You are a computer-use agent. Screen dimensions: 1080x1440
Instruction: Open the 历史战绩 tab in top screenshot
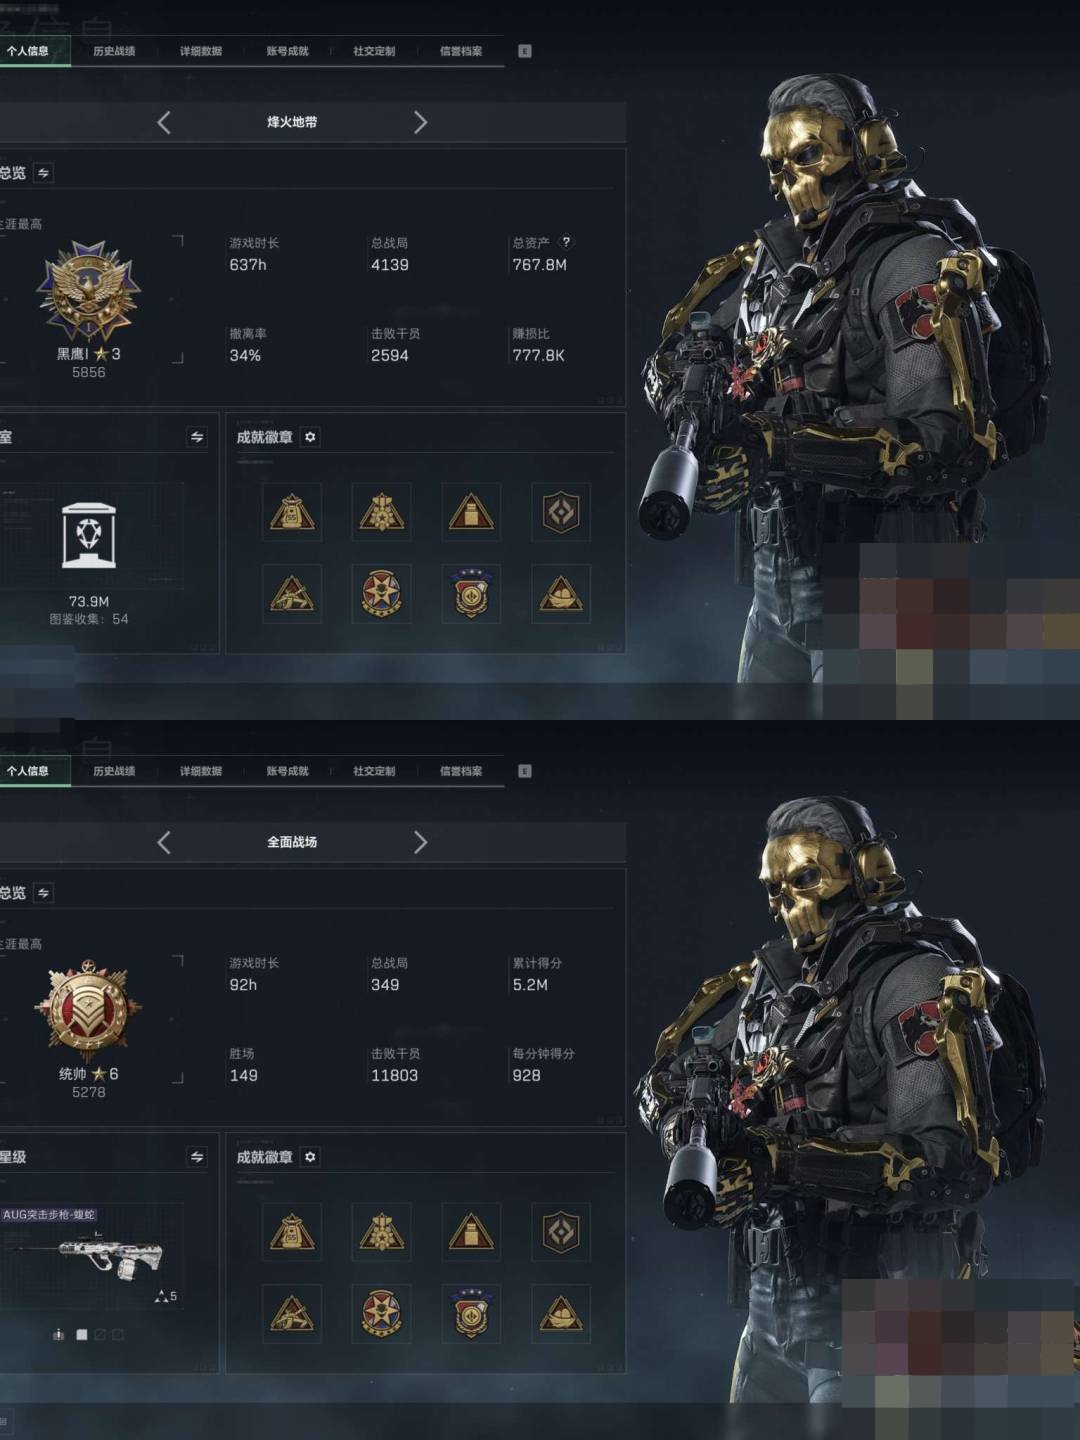pos(114,51)
